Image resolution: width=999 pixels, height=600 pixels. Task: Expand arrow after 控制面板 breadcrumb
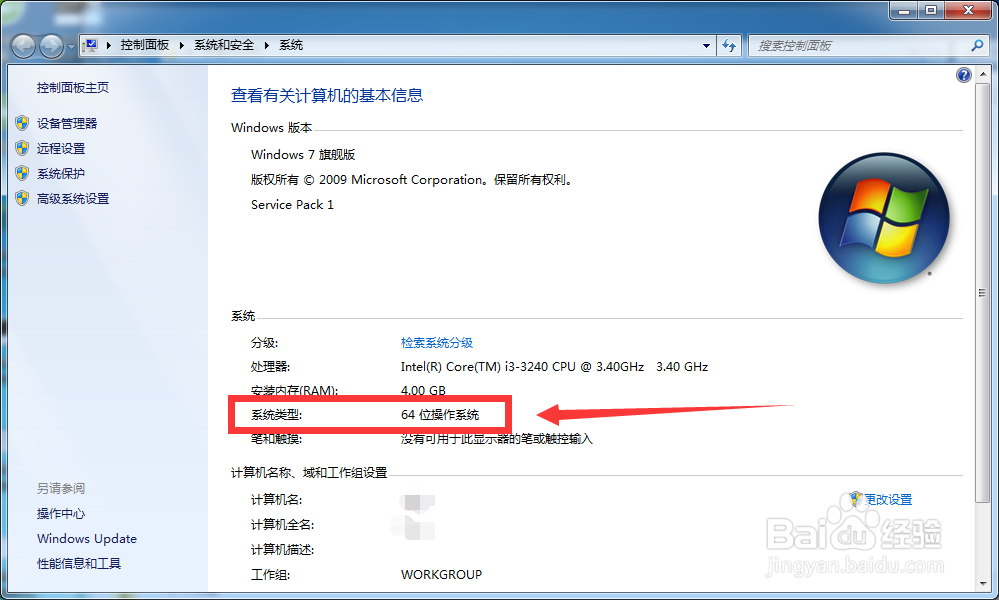pyautogui.click(x=182, y=45)
